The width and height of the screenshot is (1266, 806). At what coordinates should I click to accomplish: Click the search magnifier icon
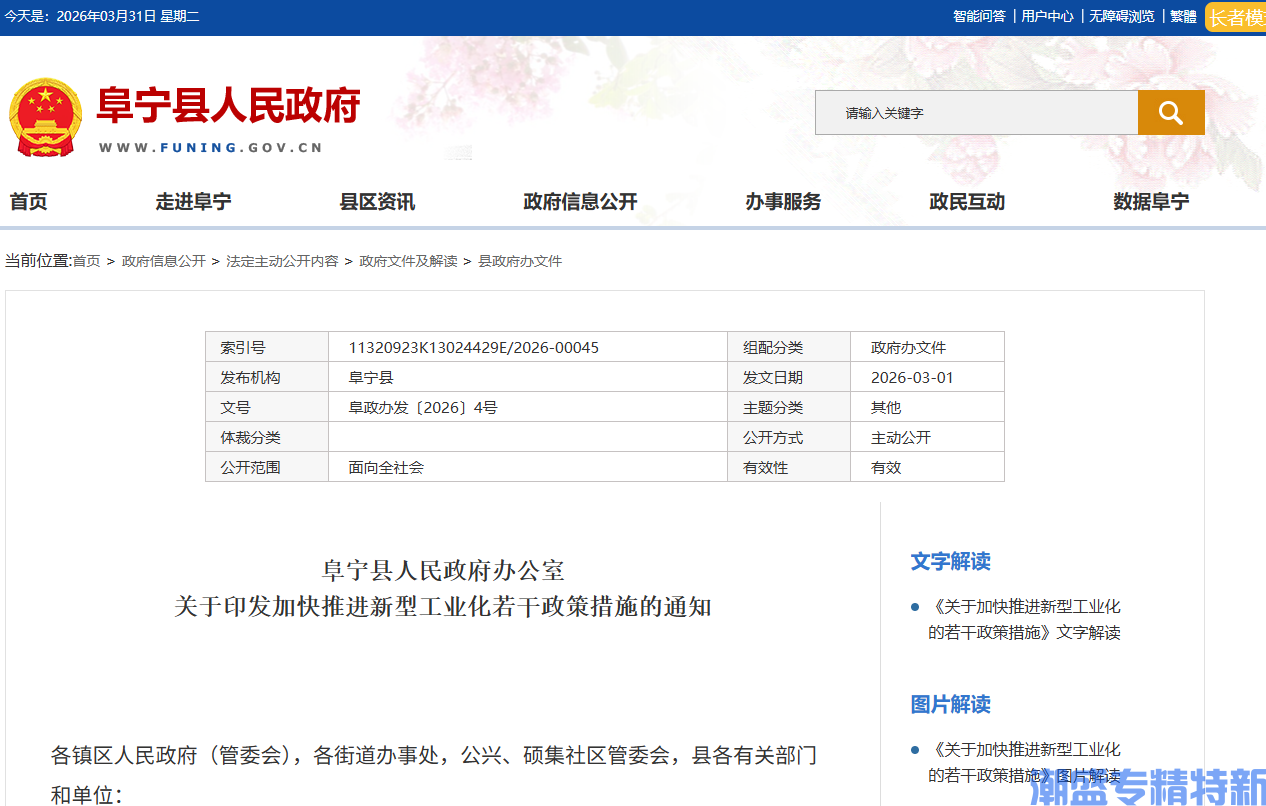point(1171,112)
